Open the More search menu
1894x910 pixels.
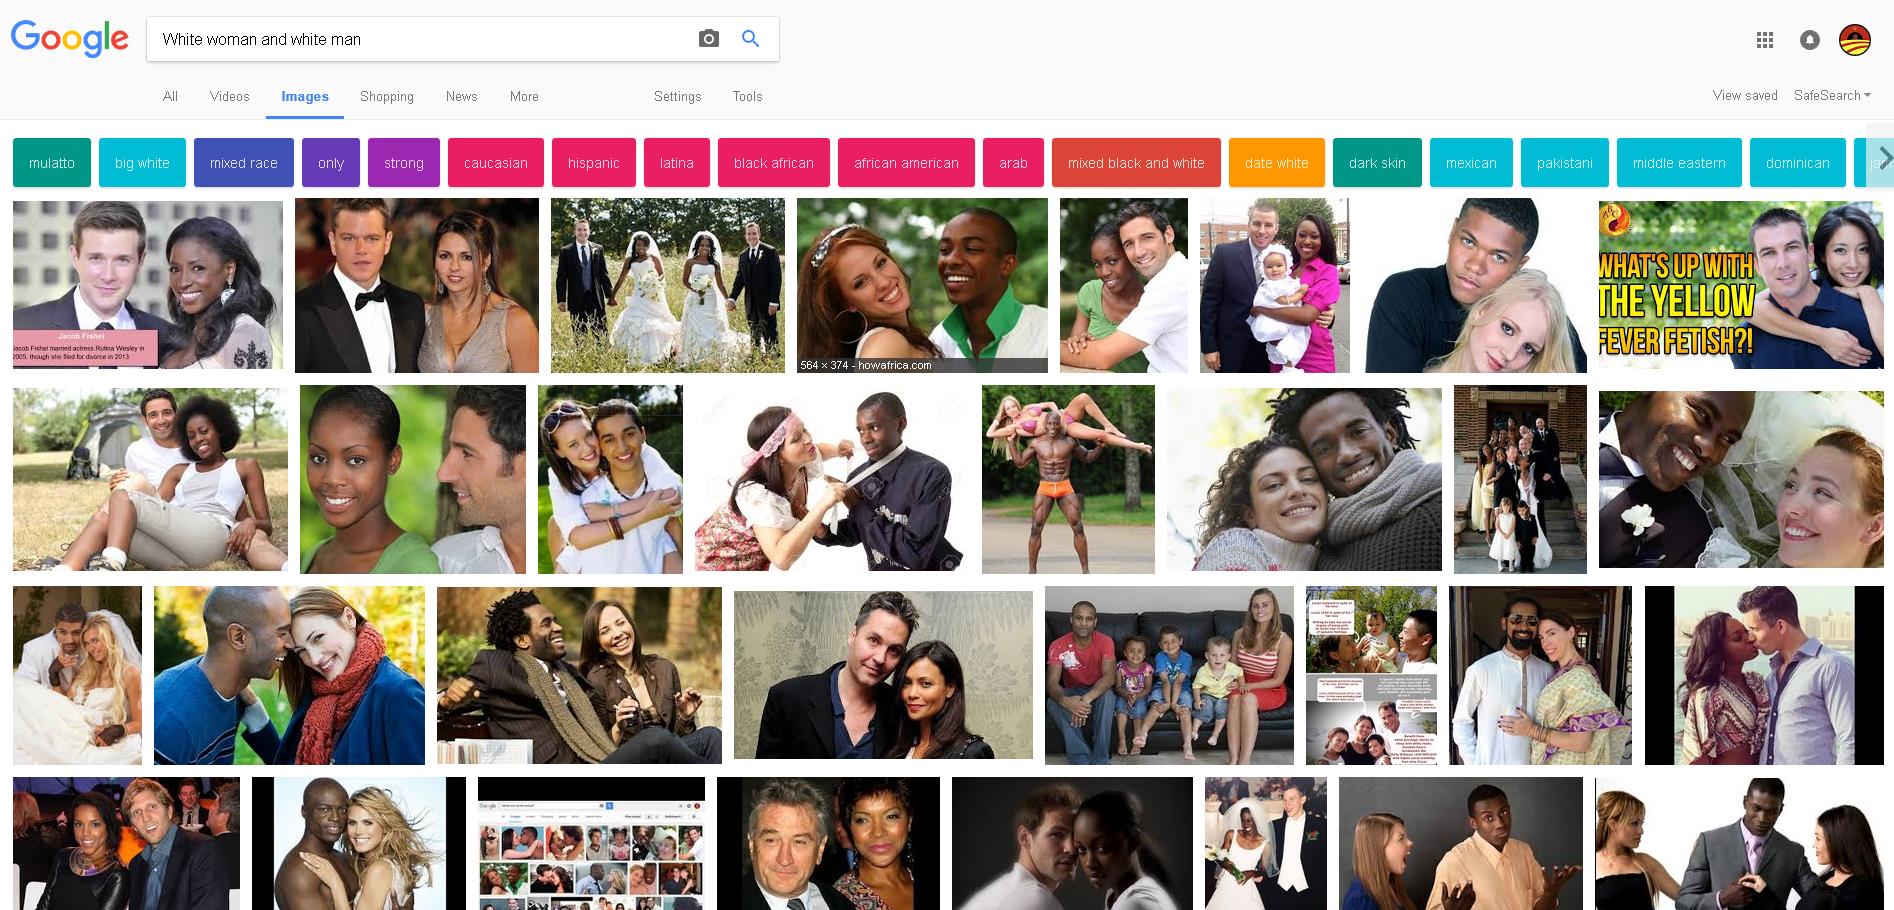pos(524,97)
